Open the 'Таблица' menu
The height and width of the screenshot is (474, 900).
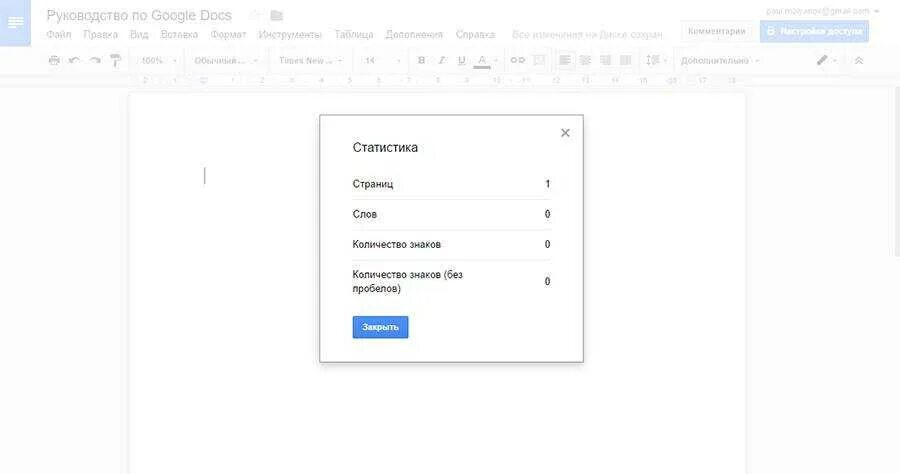354,34
